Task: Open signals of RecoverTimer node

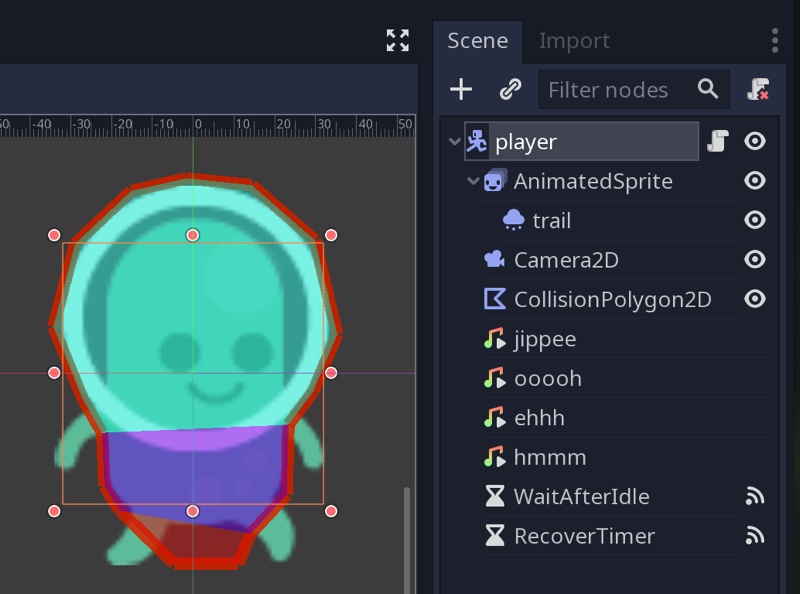Action: pyautogui.click(x=755, y=536)
